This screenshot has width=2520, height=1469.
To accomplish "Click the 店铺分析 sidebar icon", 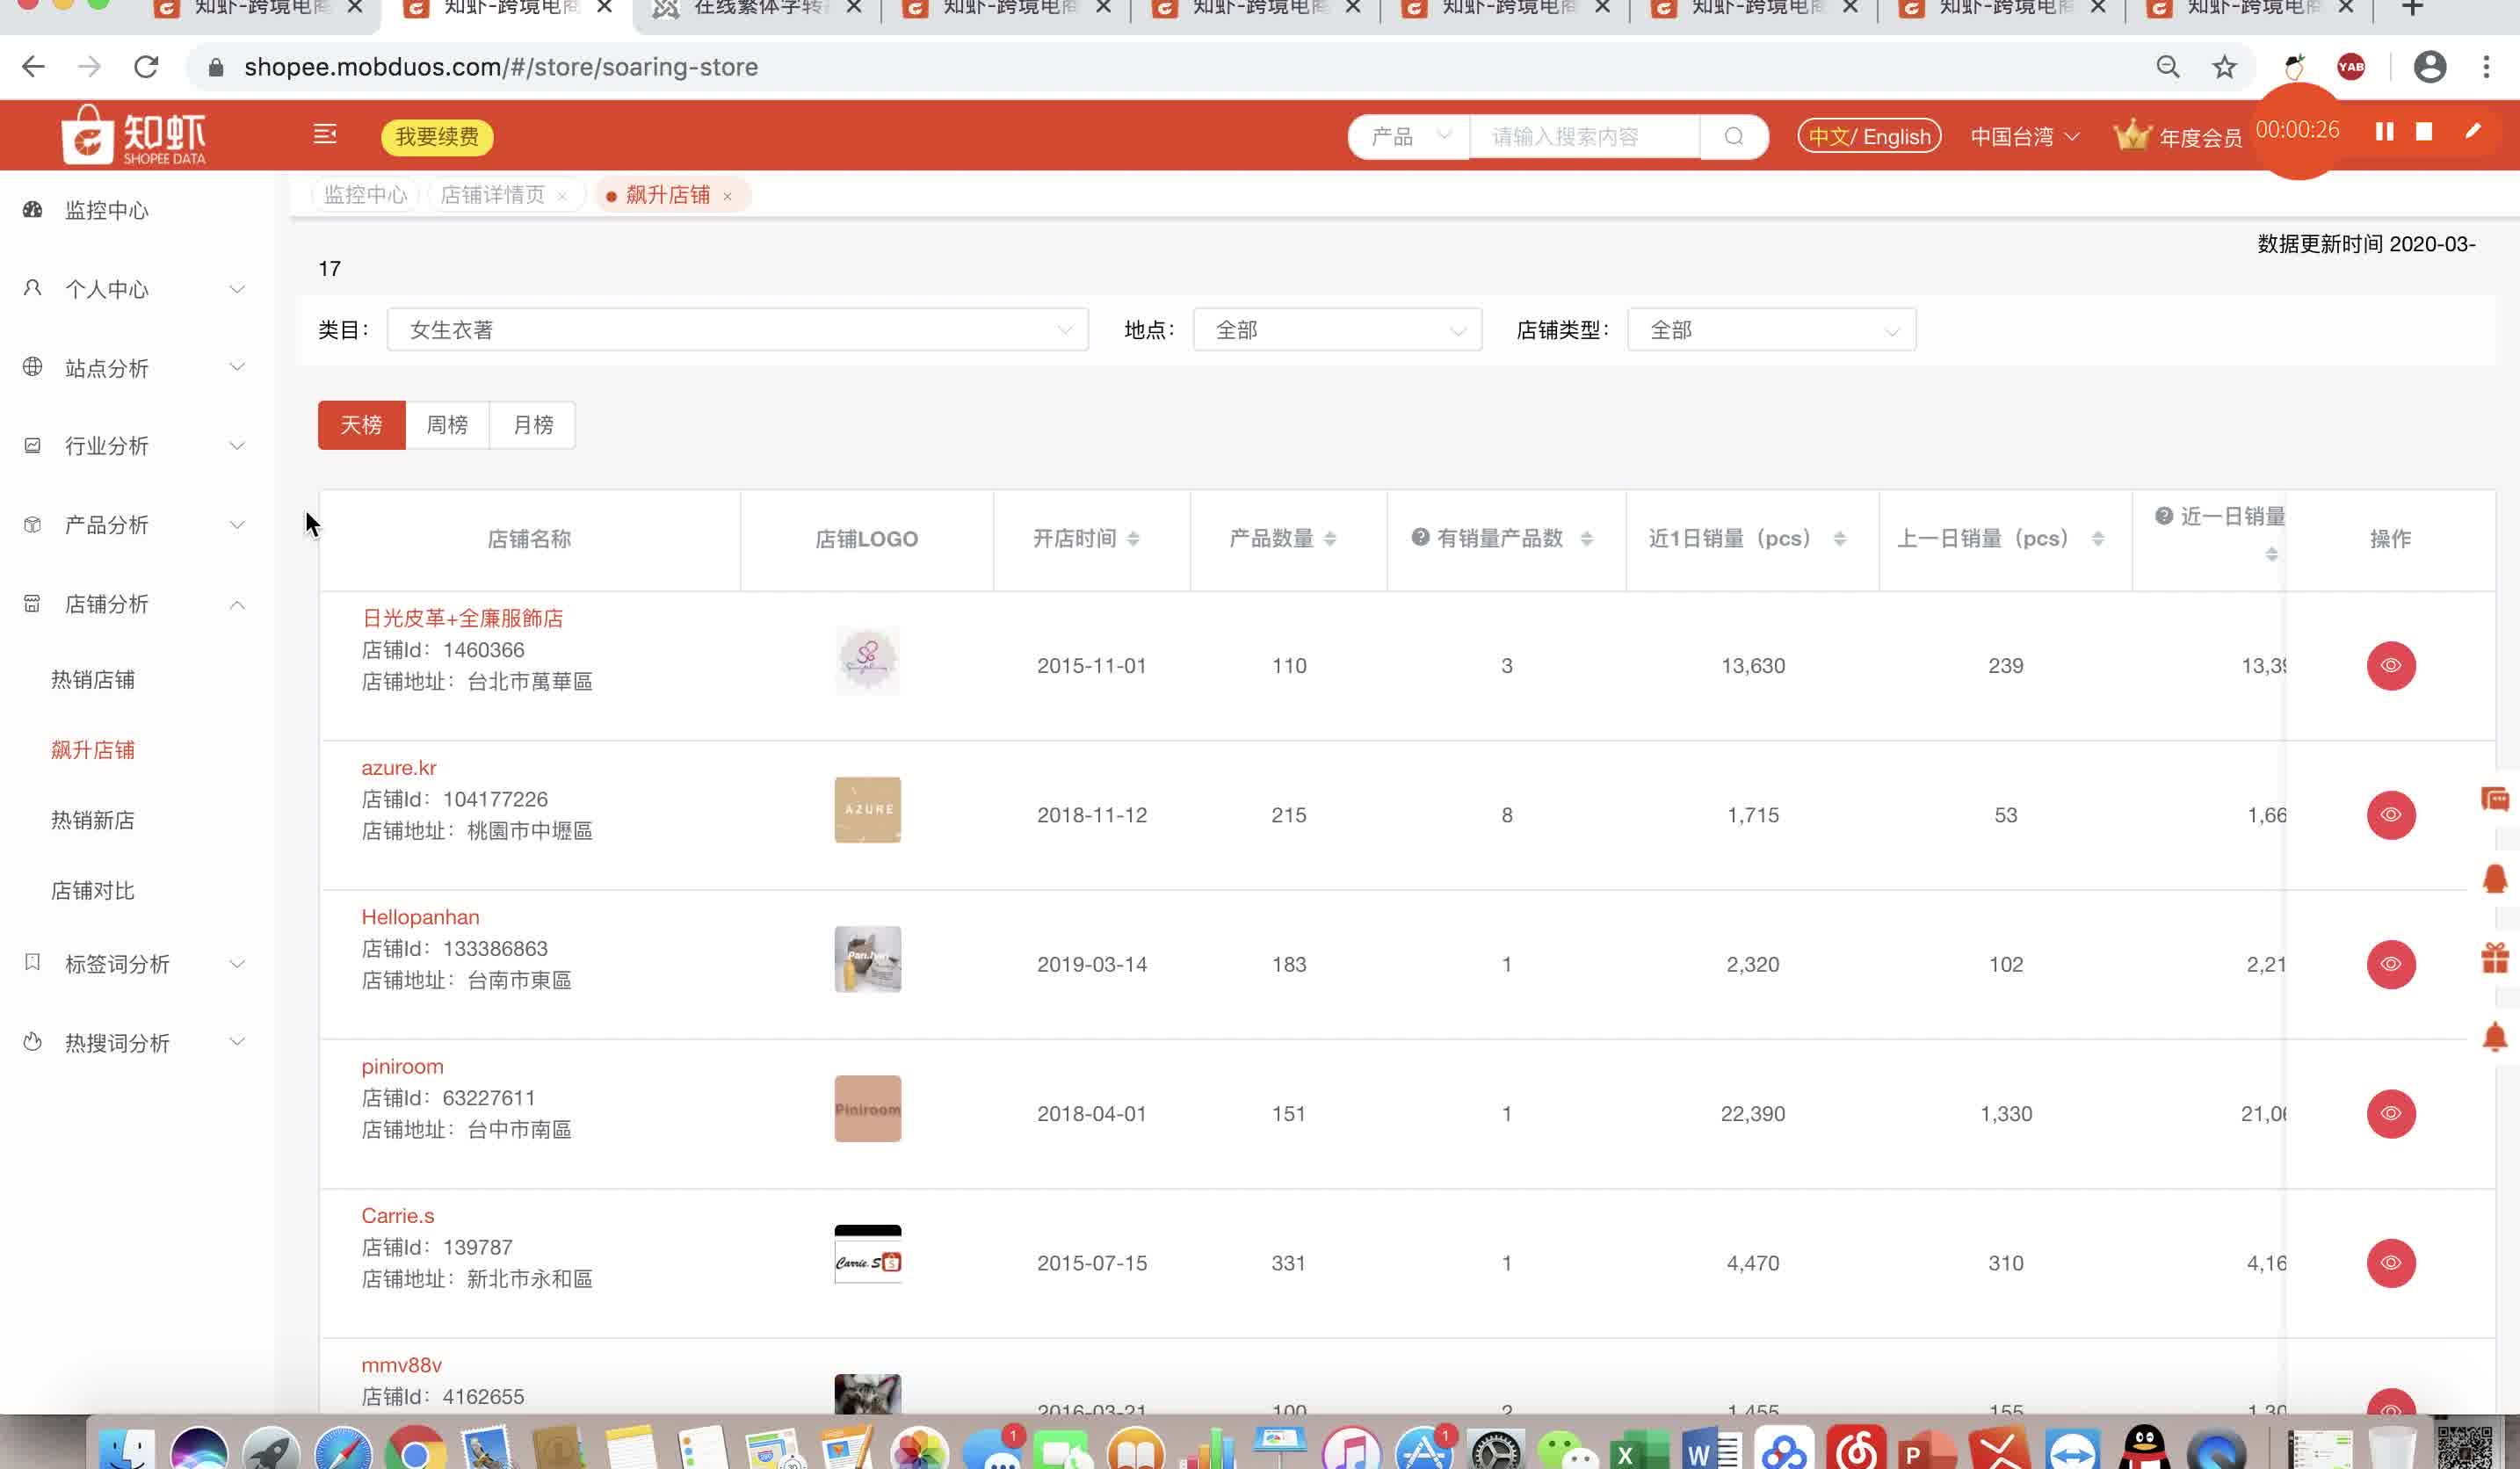I will point(32,602).
